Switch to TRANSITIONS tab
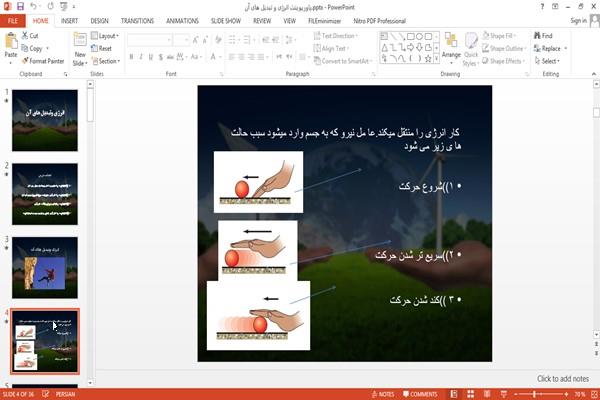Screen dimensions: 600x400 (x=137, y=21)
